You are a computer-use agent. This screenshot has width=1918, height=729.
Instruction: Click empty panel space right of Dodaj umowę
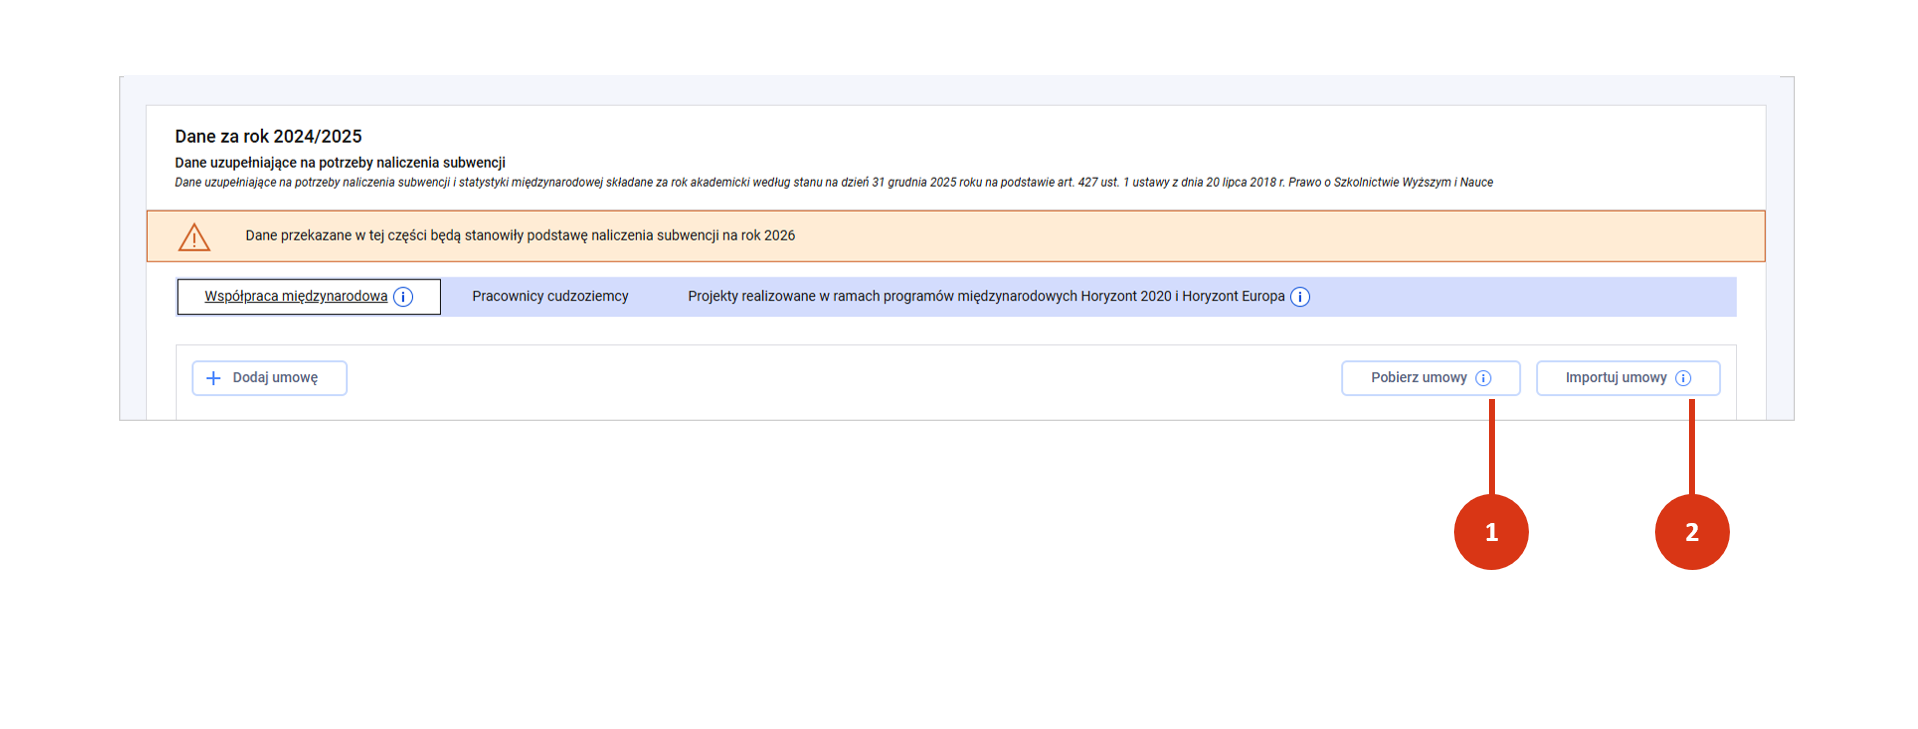[840, 378]
